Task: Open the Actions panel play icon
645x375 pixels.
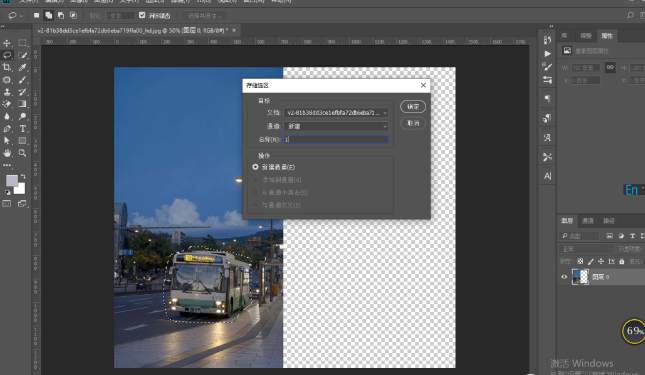Action: click(547, 53)
